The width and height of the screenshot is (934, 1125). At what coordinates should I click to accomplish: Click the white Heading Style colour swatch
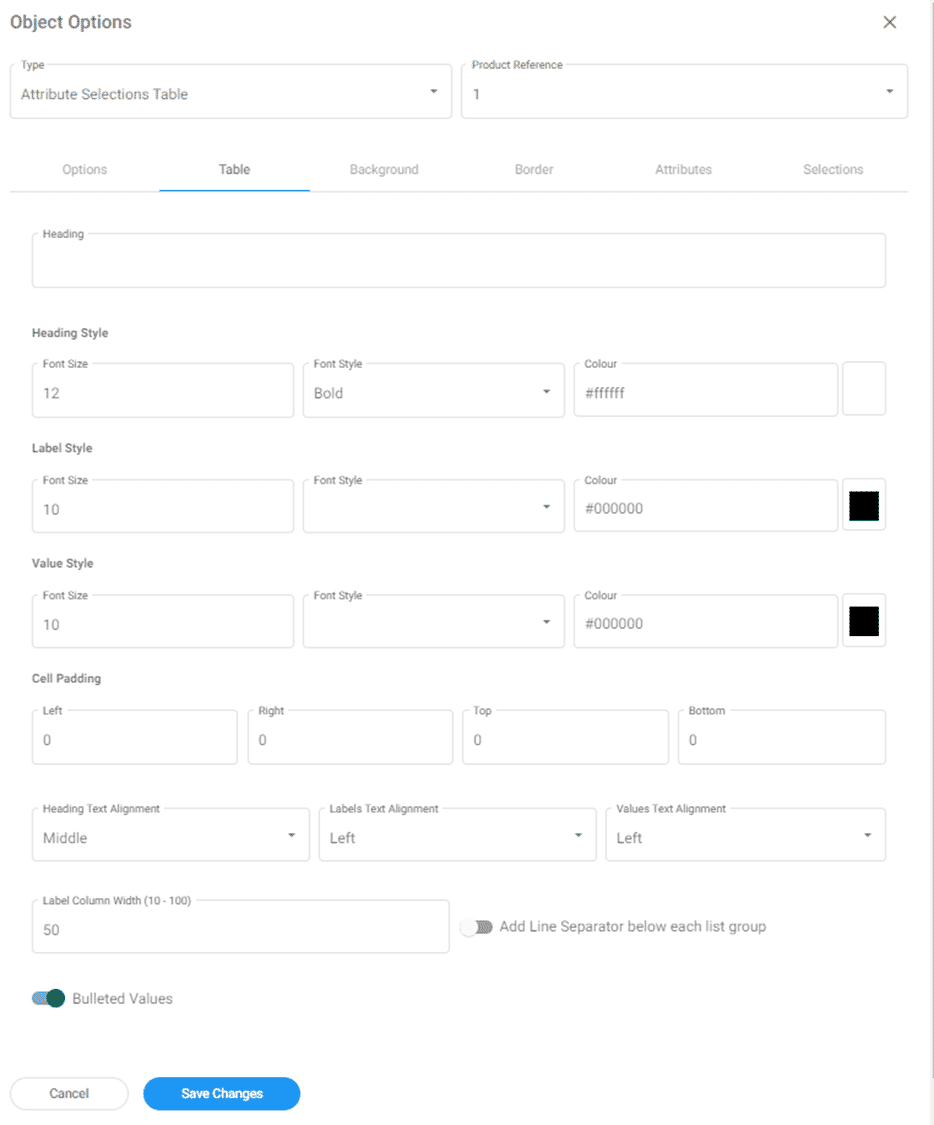point(864,390)
